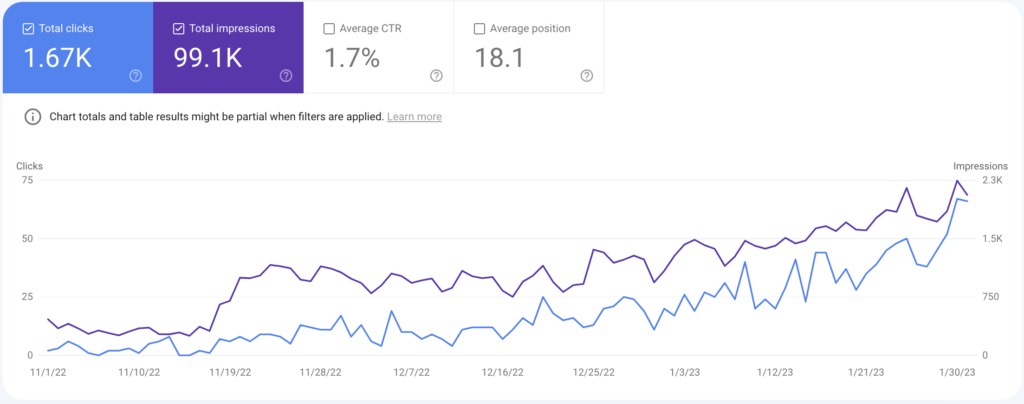The image size is (1024, 404).
Task: Open help icon on Average position card
Action: click(586, 76)
